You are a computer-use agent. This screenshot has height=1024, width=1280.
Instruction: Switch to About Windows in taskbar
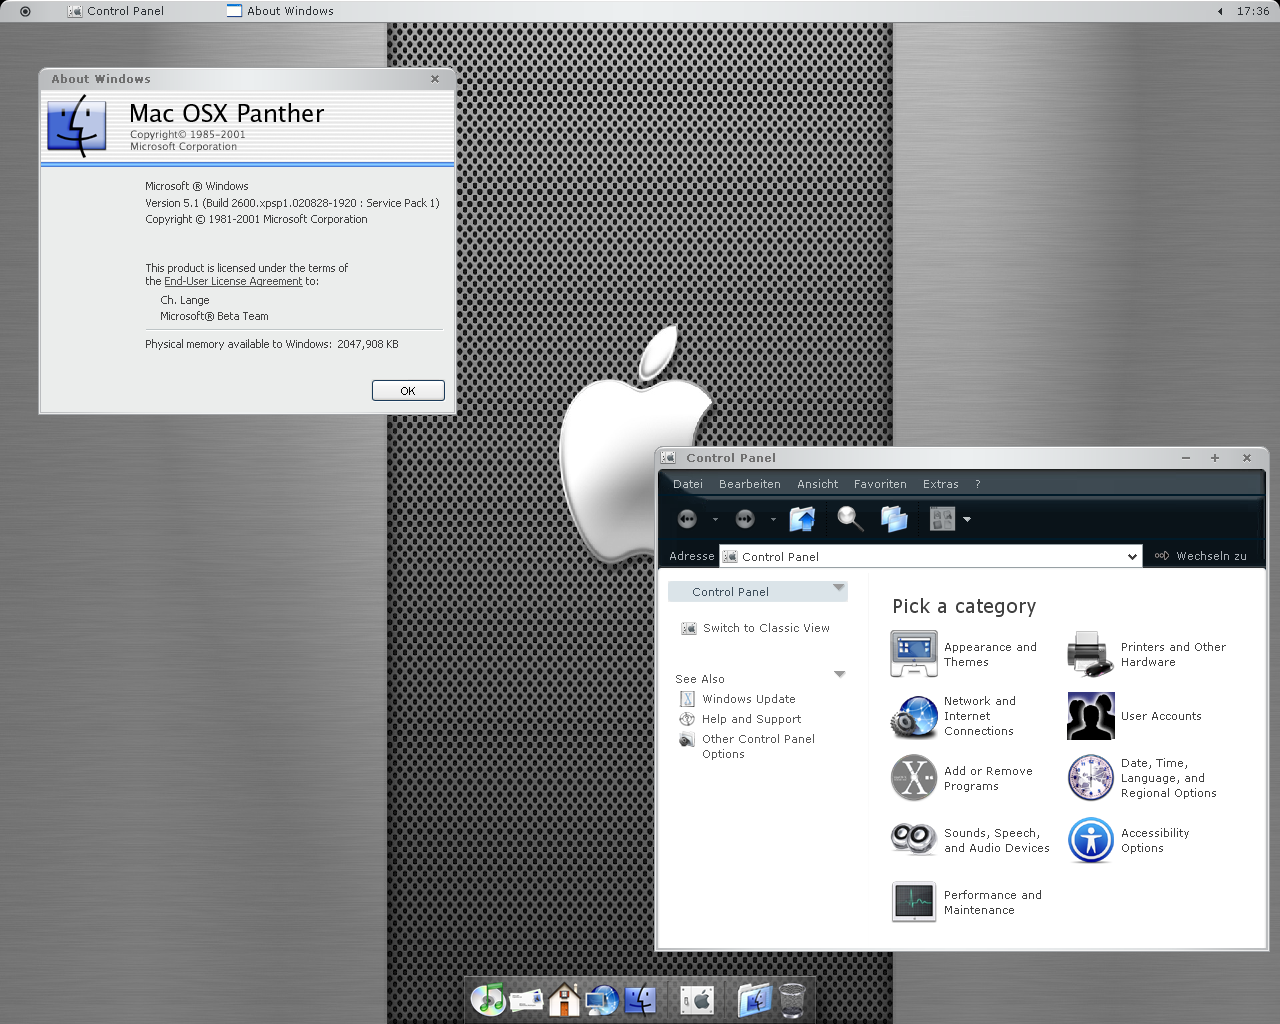click(x=281, y=11)
